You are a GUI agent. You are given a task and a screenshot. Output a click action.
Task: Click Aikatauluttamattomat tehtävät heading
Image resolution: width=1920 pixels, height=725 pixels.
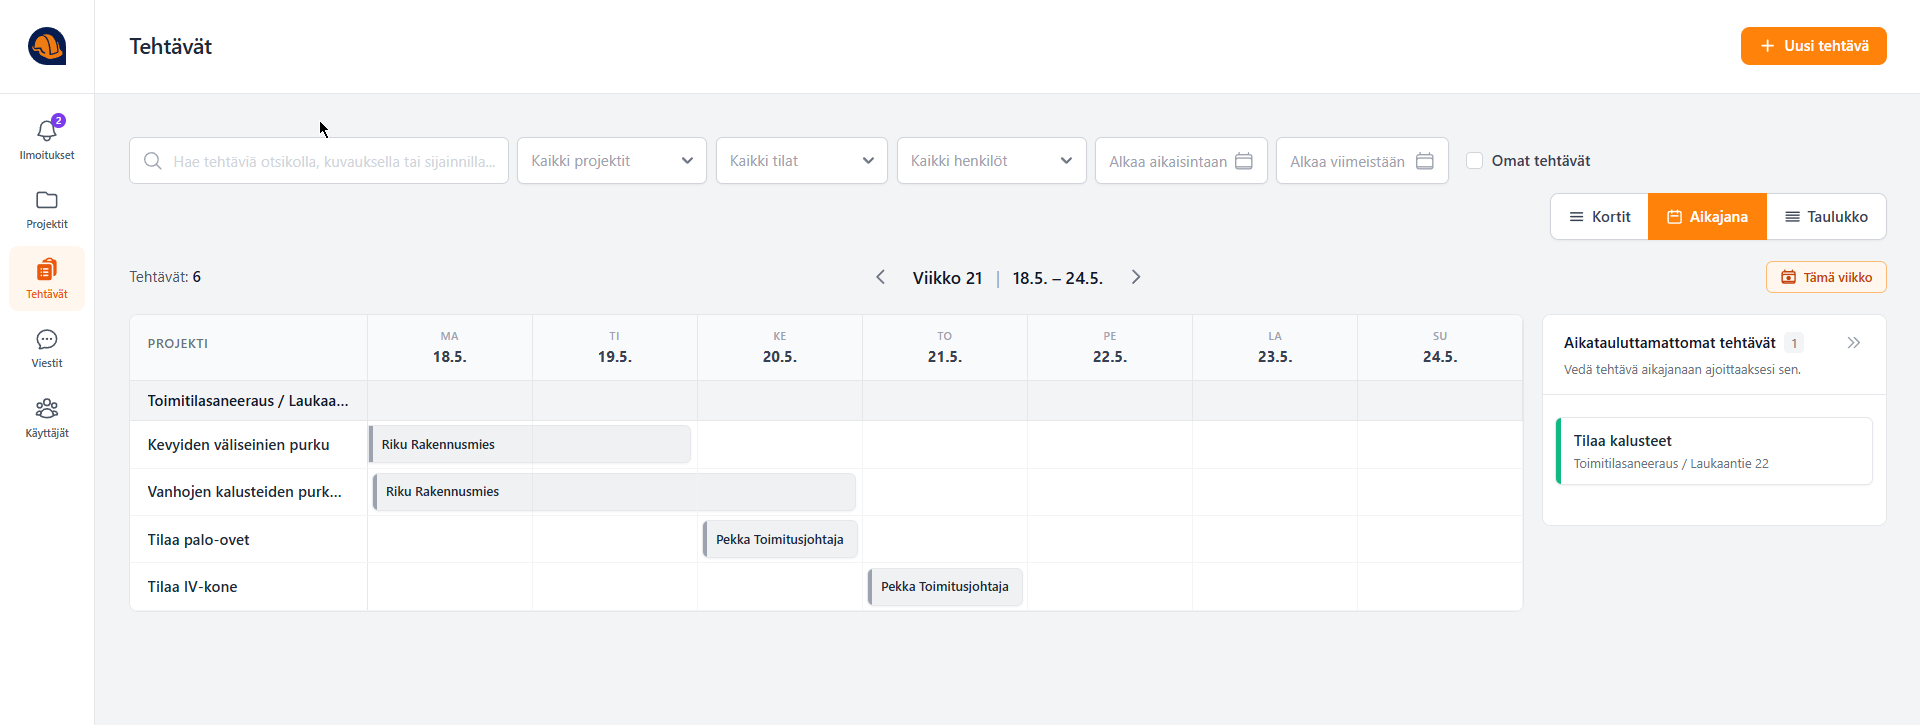pyautogui.click(x=1670, y=343)
